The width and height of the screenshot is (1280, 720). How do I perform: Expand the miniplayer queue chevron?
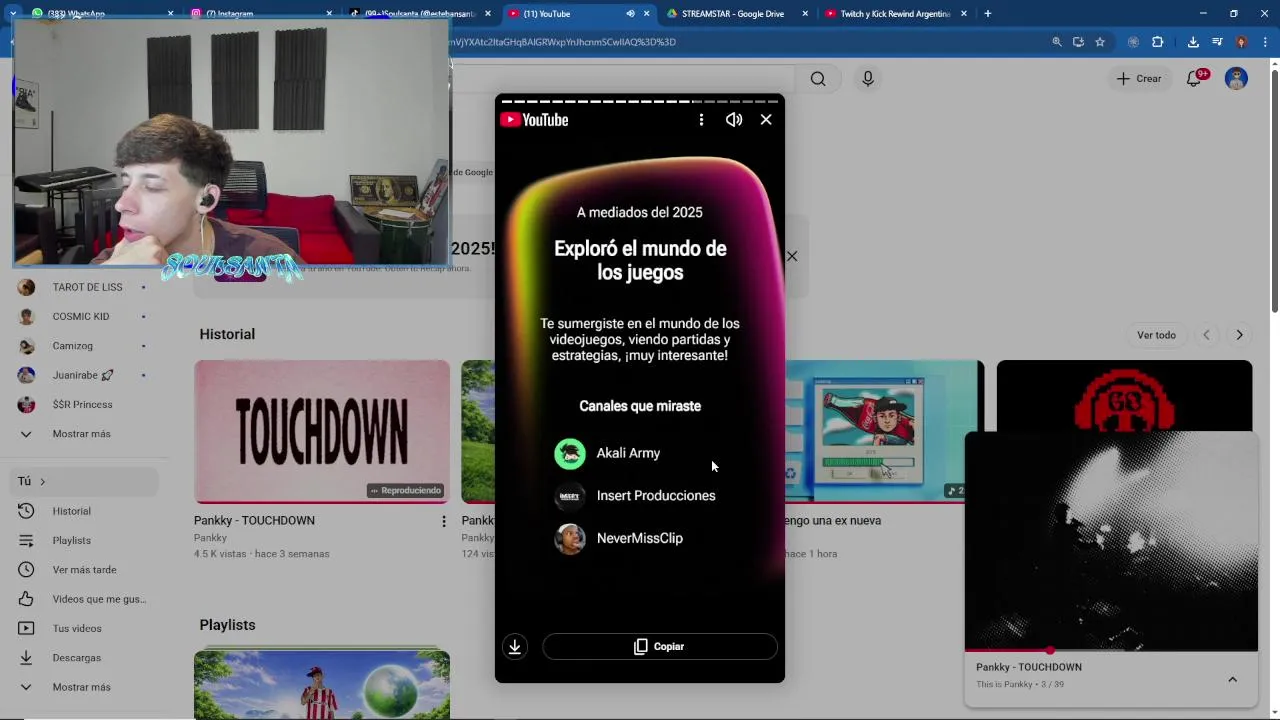pos(1232,679)
